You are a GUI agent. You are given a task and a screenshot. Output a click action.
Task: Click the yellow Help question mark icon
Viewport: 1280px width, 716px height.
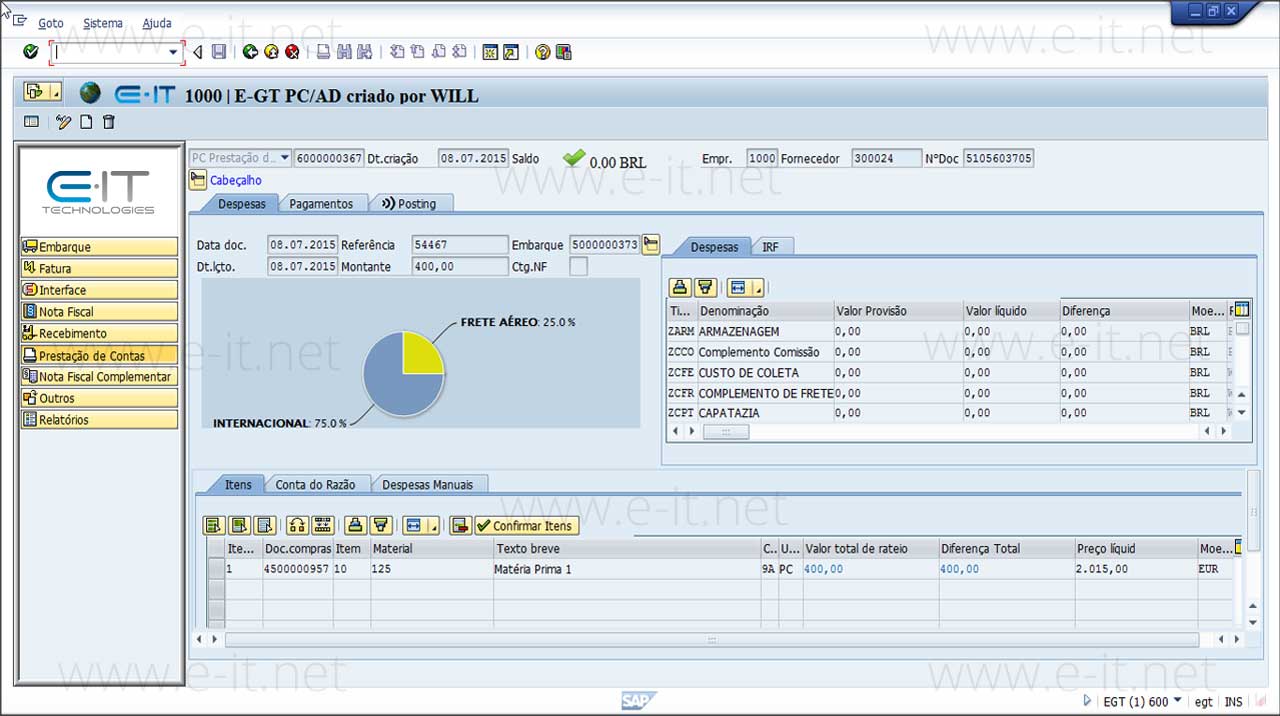click(542, 52)
